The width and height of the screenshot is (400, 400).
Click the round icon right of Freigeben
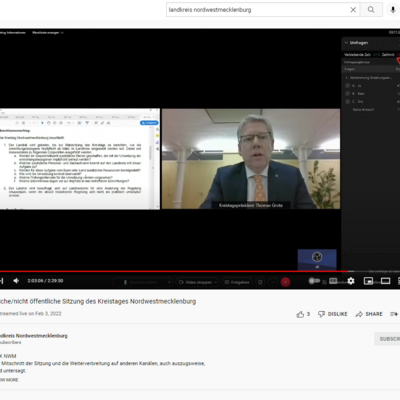(x=260, y=282)
